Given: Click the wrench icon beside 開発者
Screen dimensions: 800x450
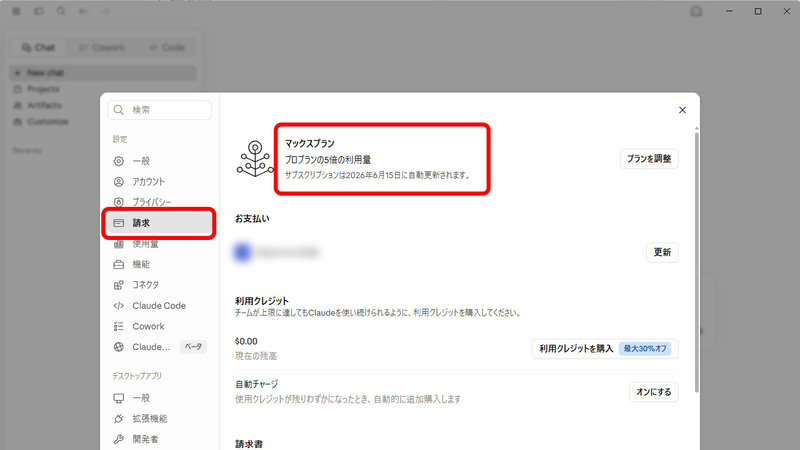Looking at the screenshot, I should [119, 439].
